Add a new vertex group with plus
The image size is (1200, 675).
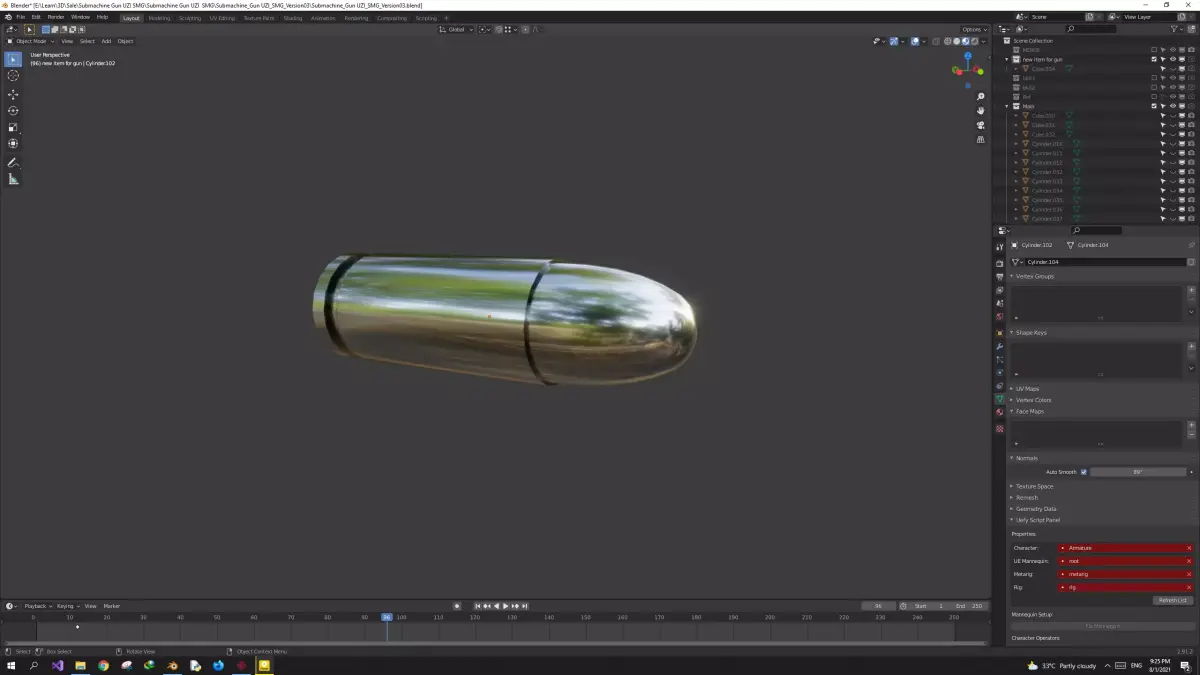pos(1191,290)
